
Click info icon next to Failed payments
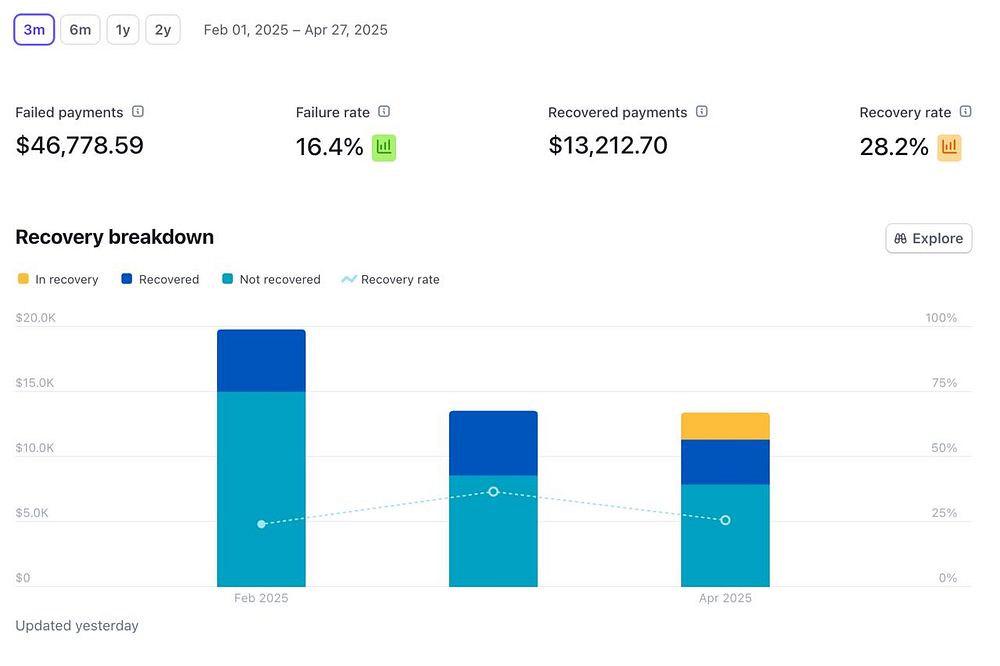[x=138, y=112]
